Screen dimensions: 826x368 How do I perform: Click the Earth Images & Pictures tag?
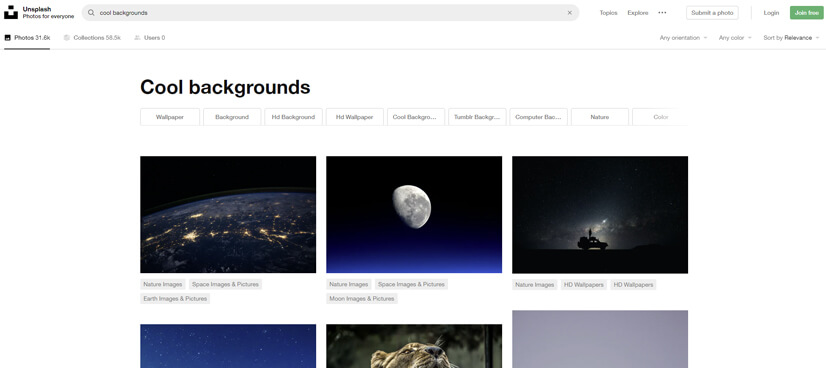click(175, 299)
